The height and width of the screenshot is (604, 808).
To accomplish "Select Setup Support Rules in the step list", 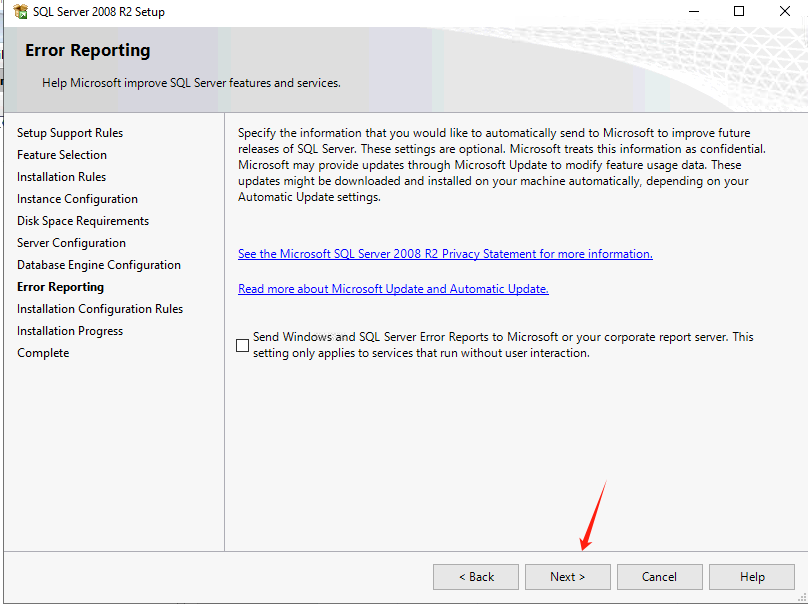I will point(70,133).
